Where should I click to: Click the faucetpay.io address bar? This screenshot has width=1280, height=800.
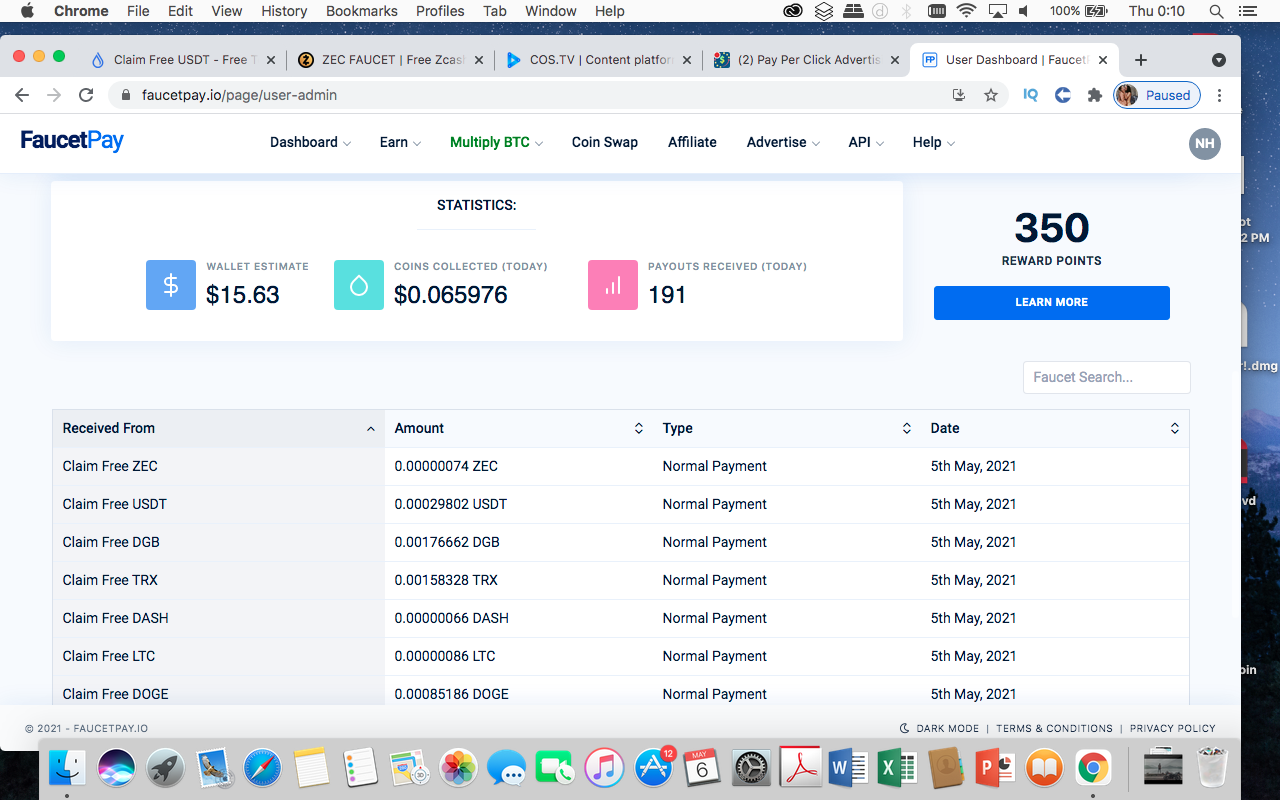click(x=530, y=95)
